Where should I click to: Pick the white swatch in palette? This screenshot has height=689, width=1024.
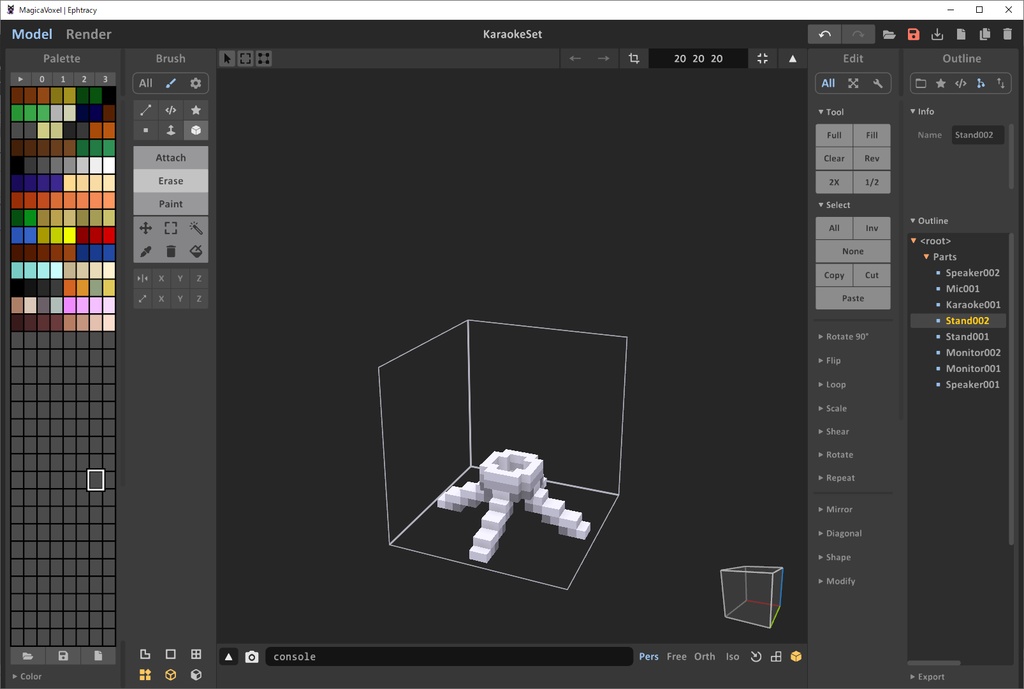[x=108, y=165]
